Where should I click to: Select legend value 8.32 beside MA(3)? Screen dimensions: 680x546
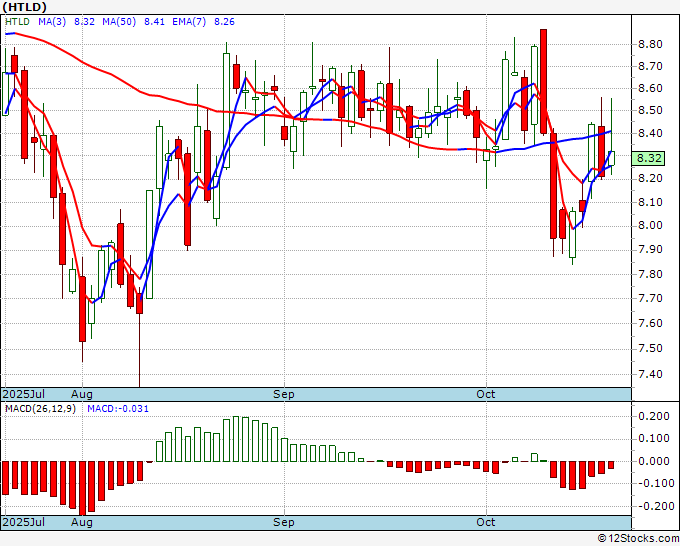pyautogui.click(x=84, y=22)
